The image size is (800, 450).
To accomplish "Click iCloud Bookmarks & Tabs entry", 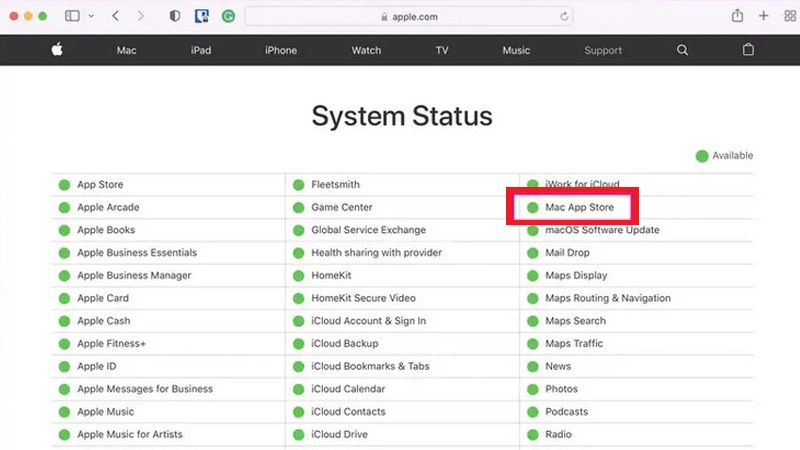I will coord(370,366).
